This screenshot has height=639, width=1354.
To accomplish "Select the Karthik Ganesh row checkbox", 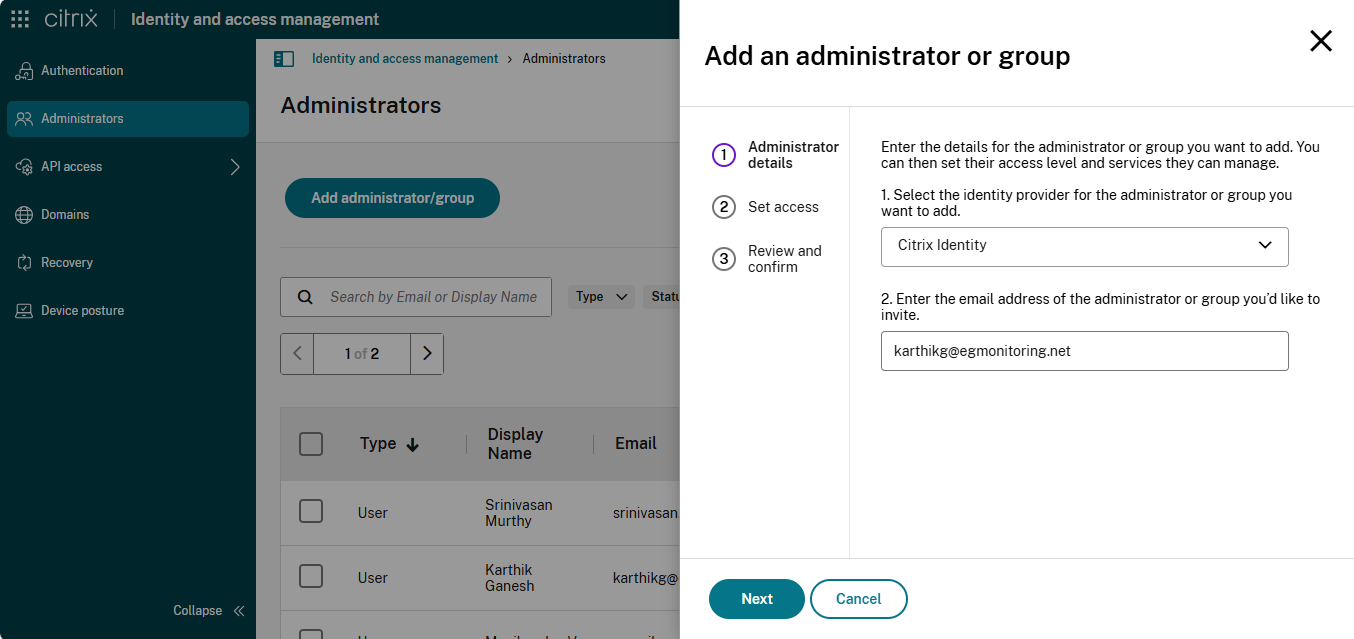I will [x=311, y=577].
